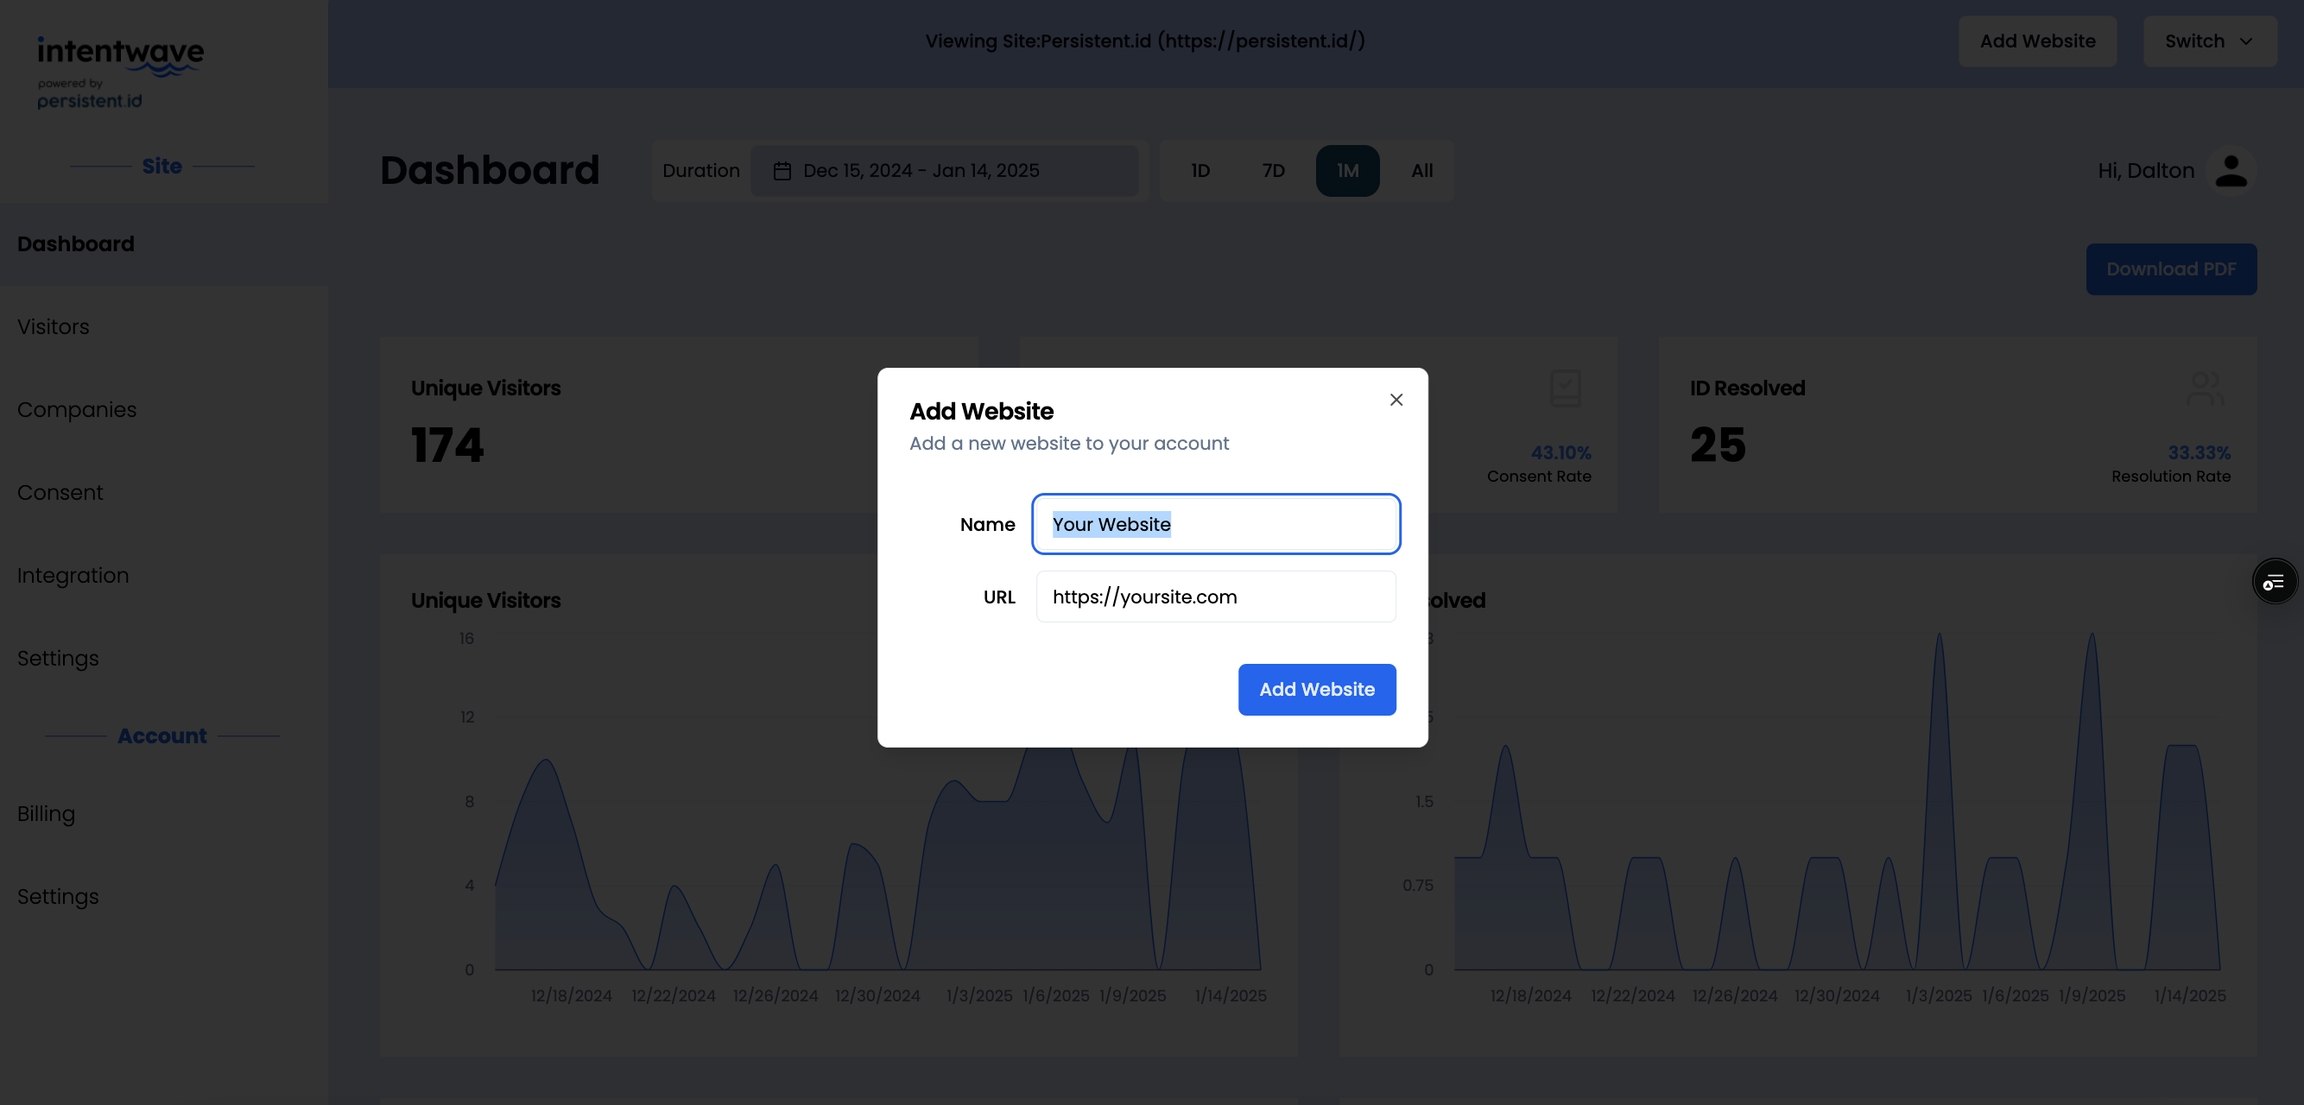Click the consent checkmark card icon
Image resolution: width=2304 pixels, height=1105 pixels.
[x=1565, y=388]
